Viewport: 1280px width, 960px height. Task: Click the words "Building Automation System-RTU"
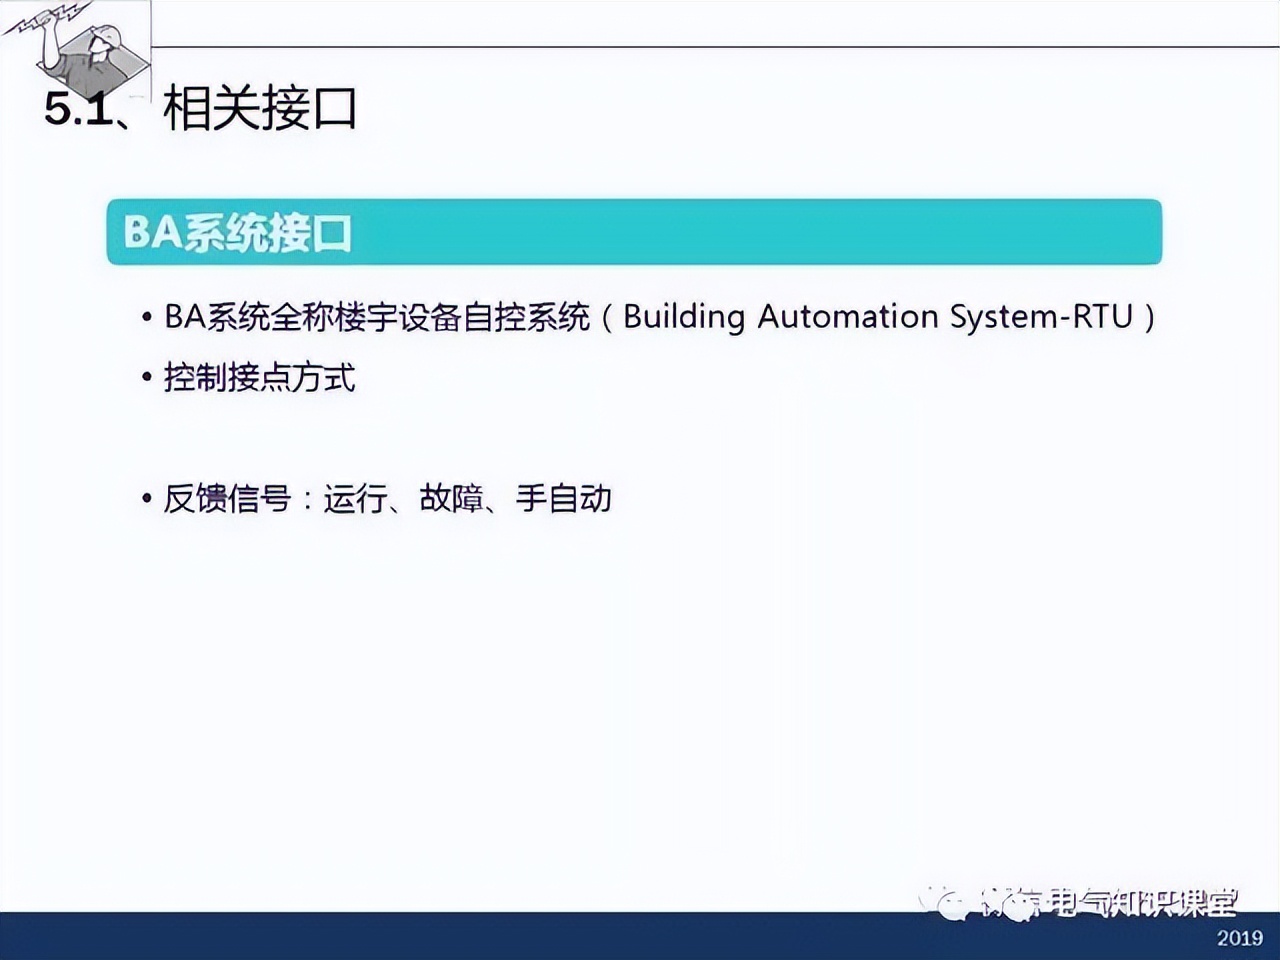pyautogui.click(x=878, y=317)
